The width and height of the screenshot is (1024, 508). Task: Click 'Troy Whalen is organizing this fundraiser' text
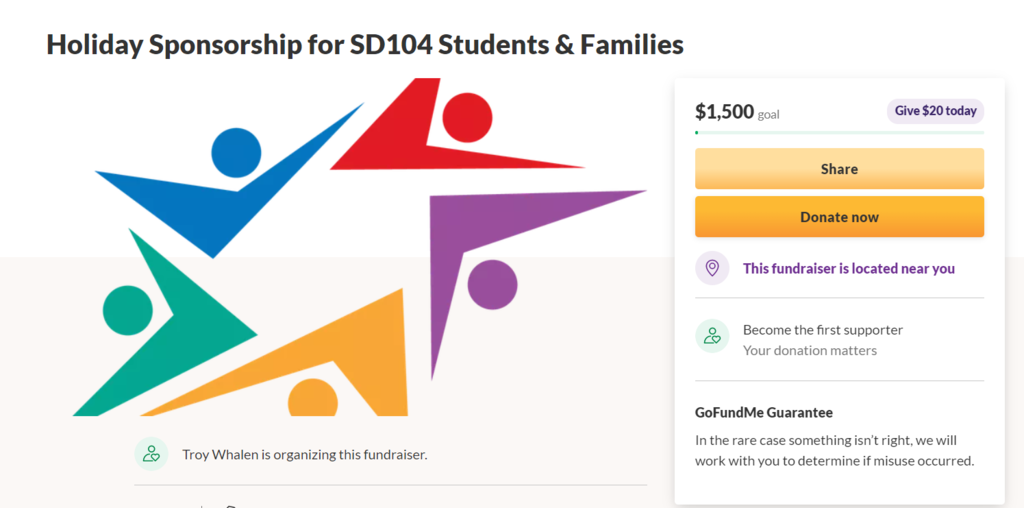(x=305, y=454)
